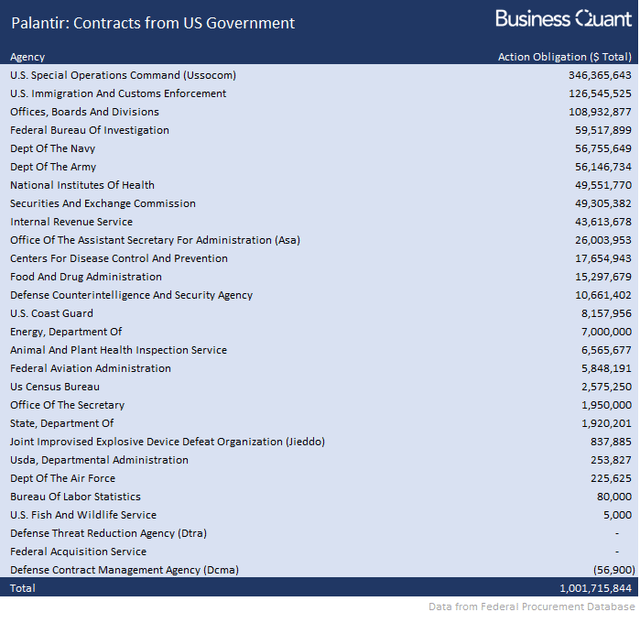Click 'Data from Federal Procurement Database' footnote

[531, 607]
